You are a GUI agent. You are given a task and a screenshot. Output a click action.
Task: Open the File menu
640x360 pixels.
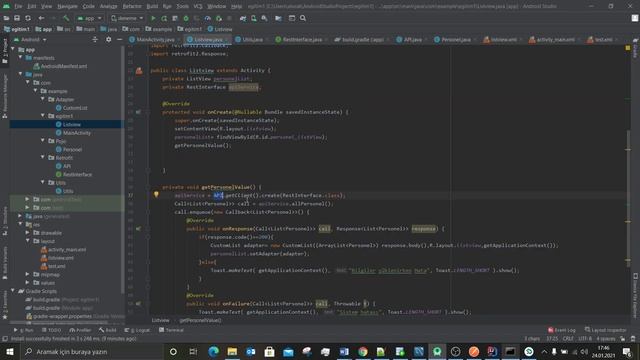[x=18, y=6]
